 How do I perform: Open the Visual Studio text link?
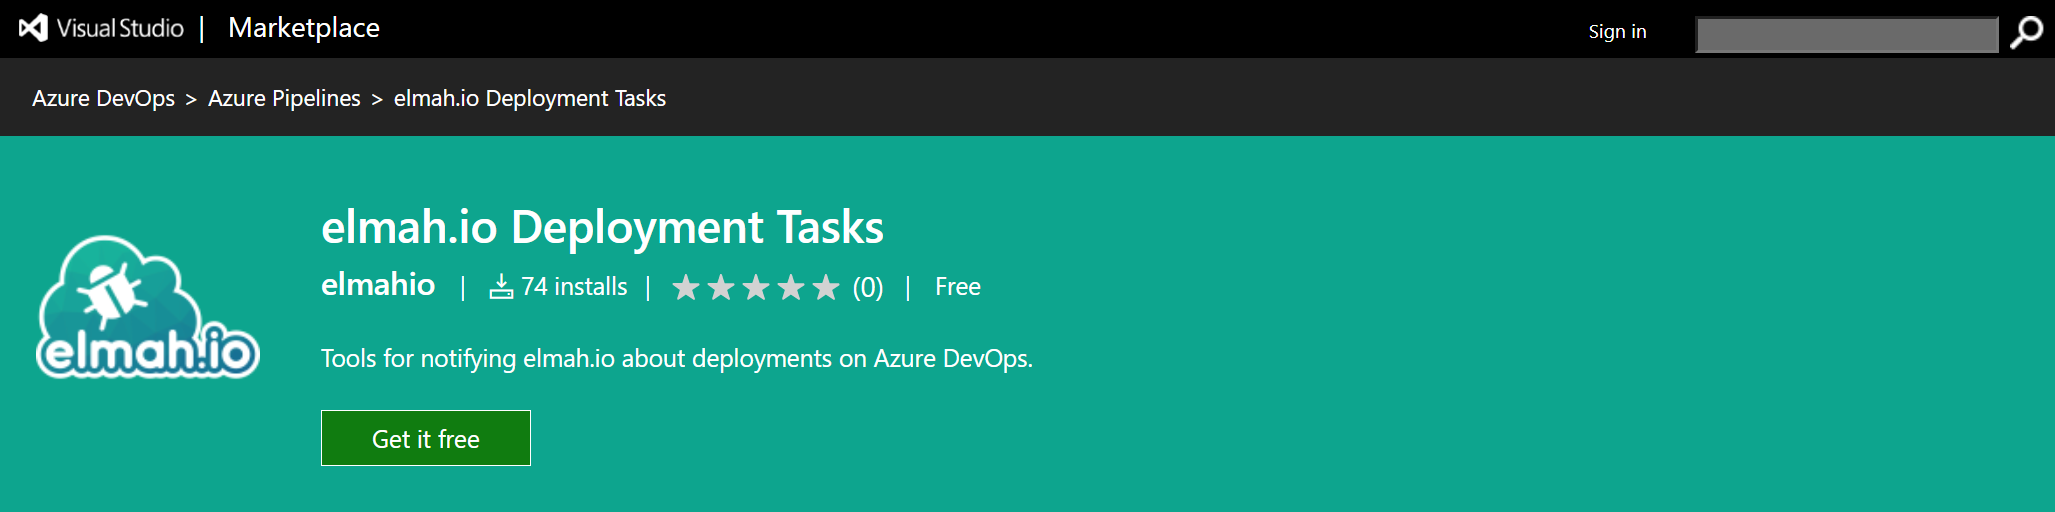(x=120, y=28)
